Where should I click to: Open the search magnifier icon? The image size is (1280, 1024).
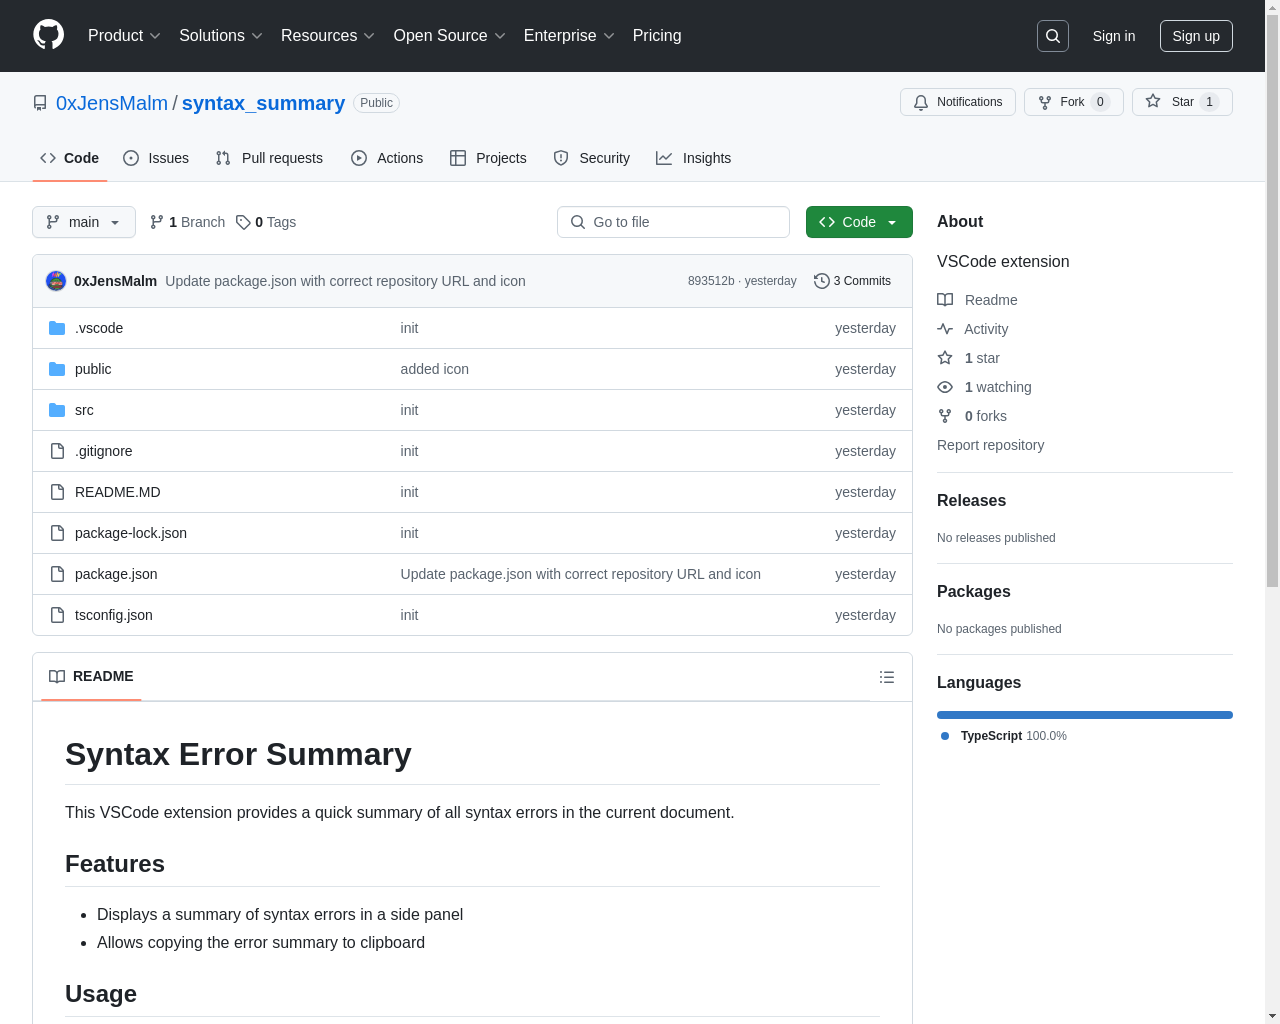coord(1053,36)
